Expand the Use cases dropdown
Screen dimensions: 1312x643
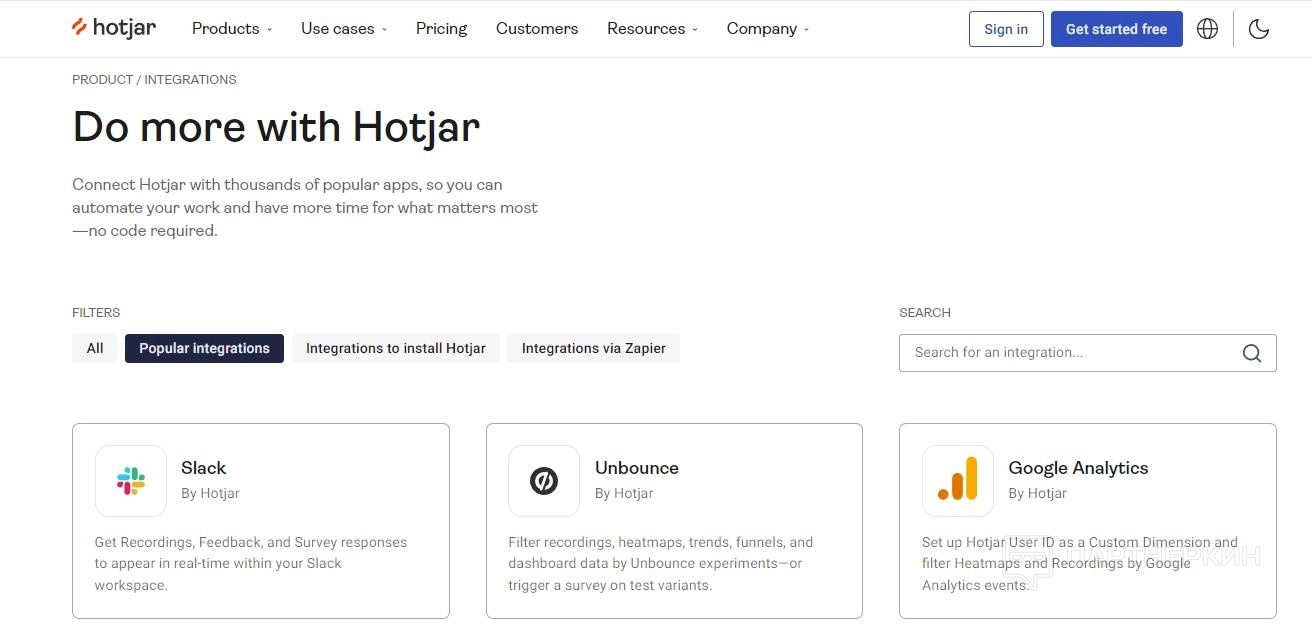(x=344, y=29)
